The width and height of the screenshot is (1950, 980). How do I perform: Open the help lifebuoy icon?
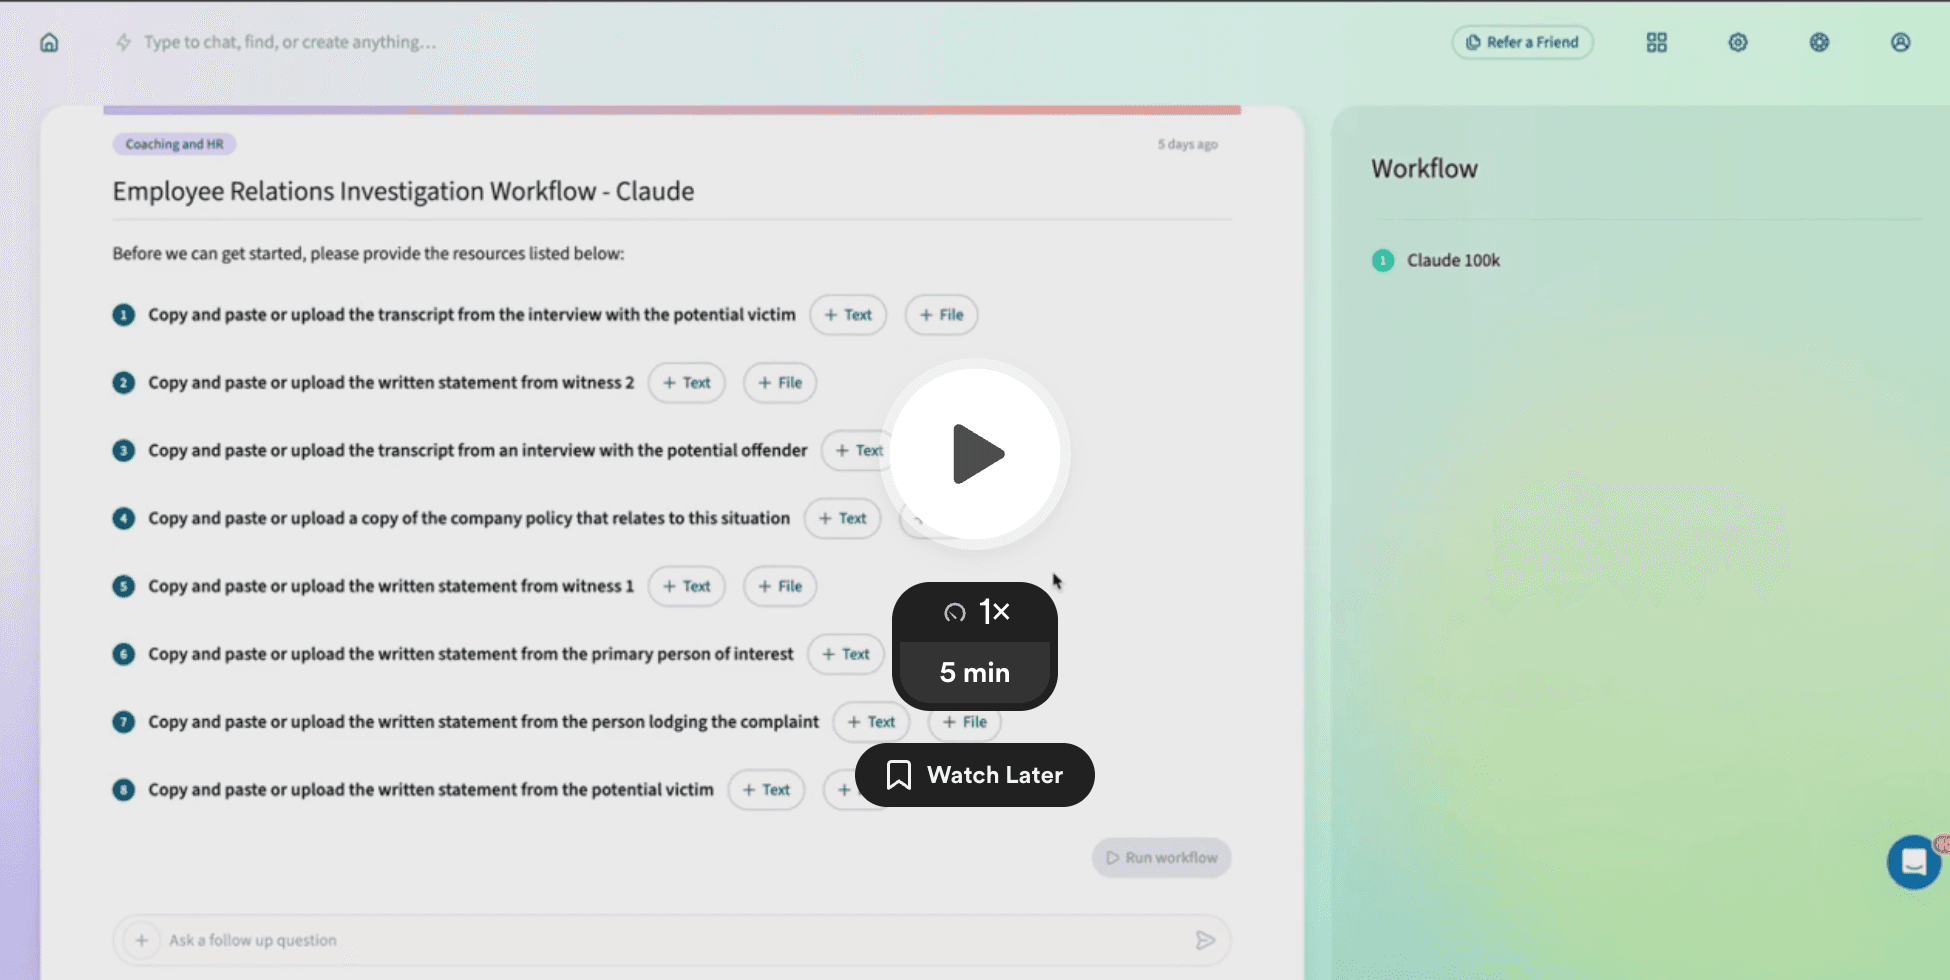[x=1819, y=42]
